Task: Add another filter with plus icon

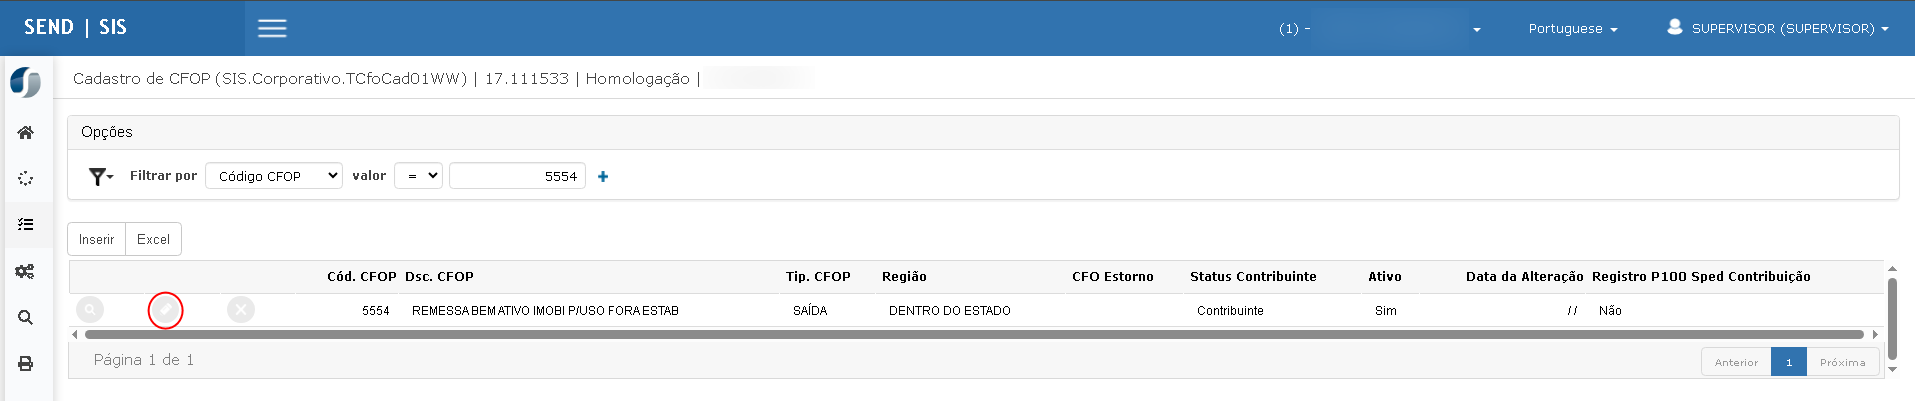Action: point(603,177)
